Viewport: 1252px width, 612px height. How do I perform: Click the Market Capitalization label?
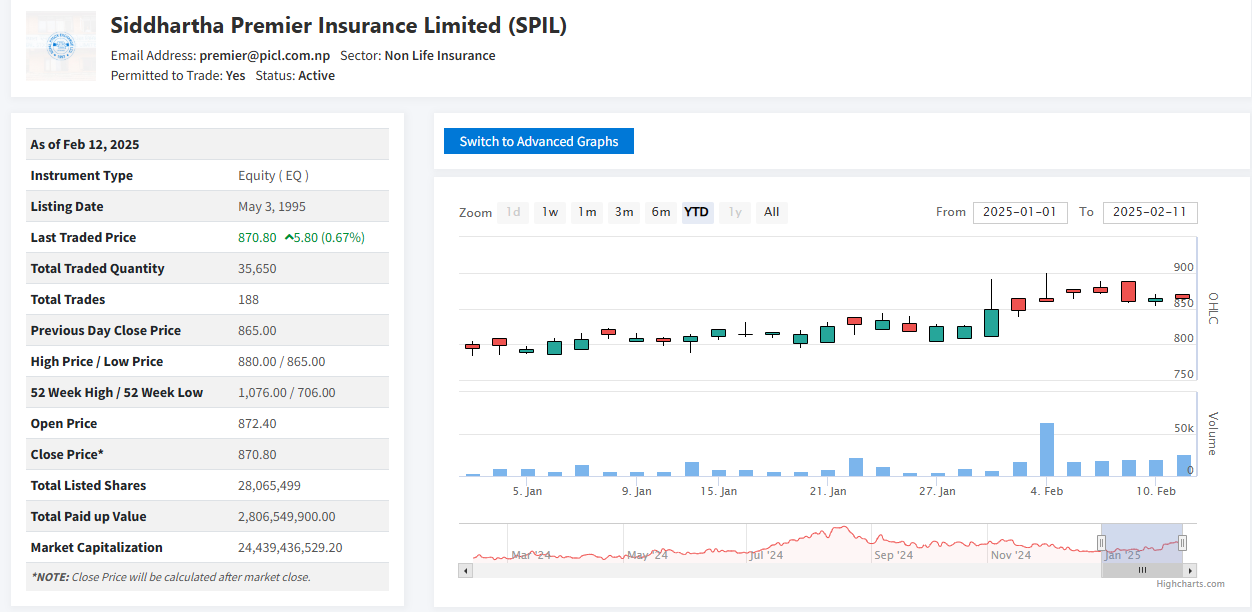pos(97,548)
